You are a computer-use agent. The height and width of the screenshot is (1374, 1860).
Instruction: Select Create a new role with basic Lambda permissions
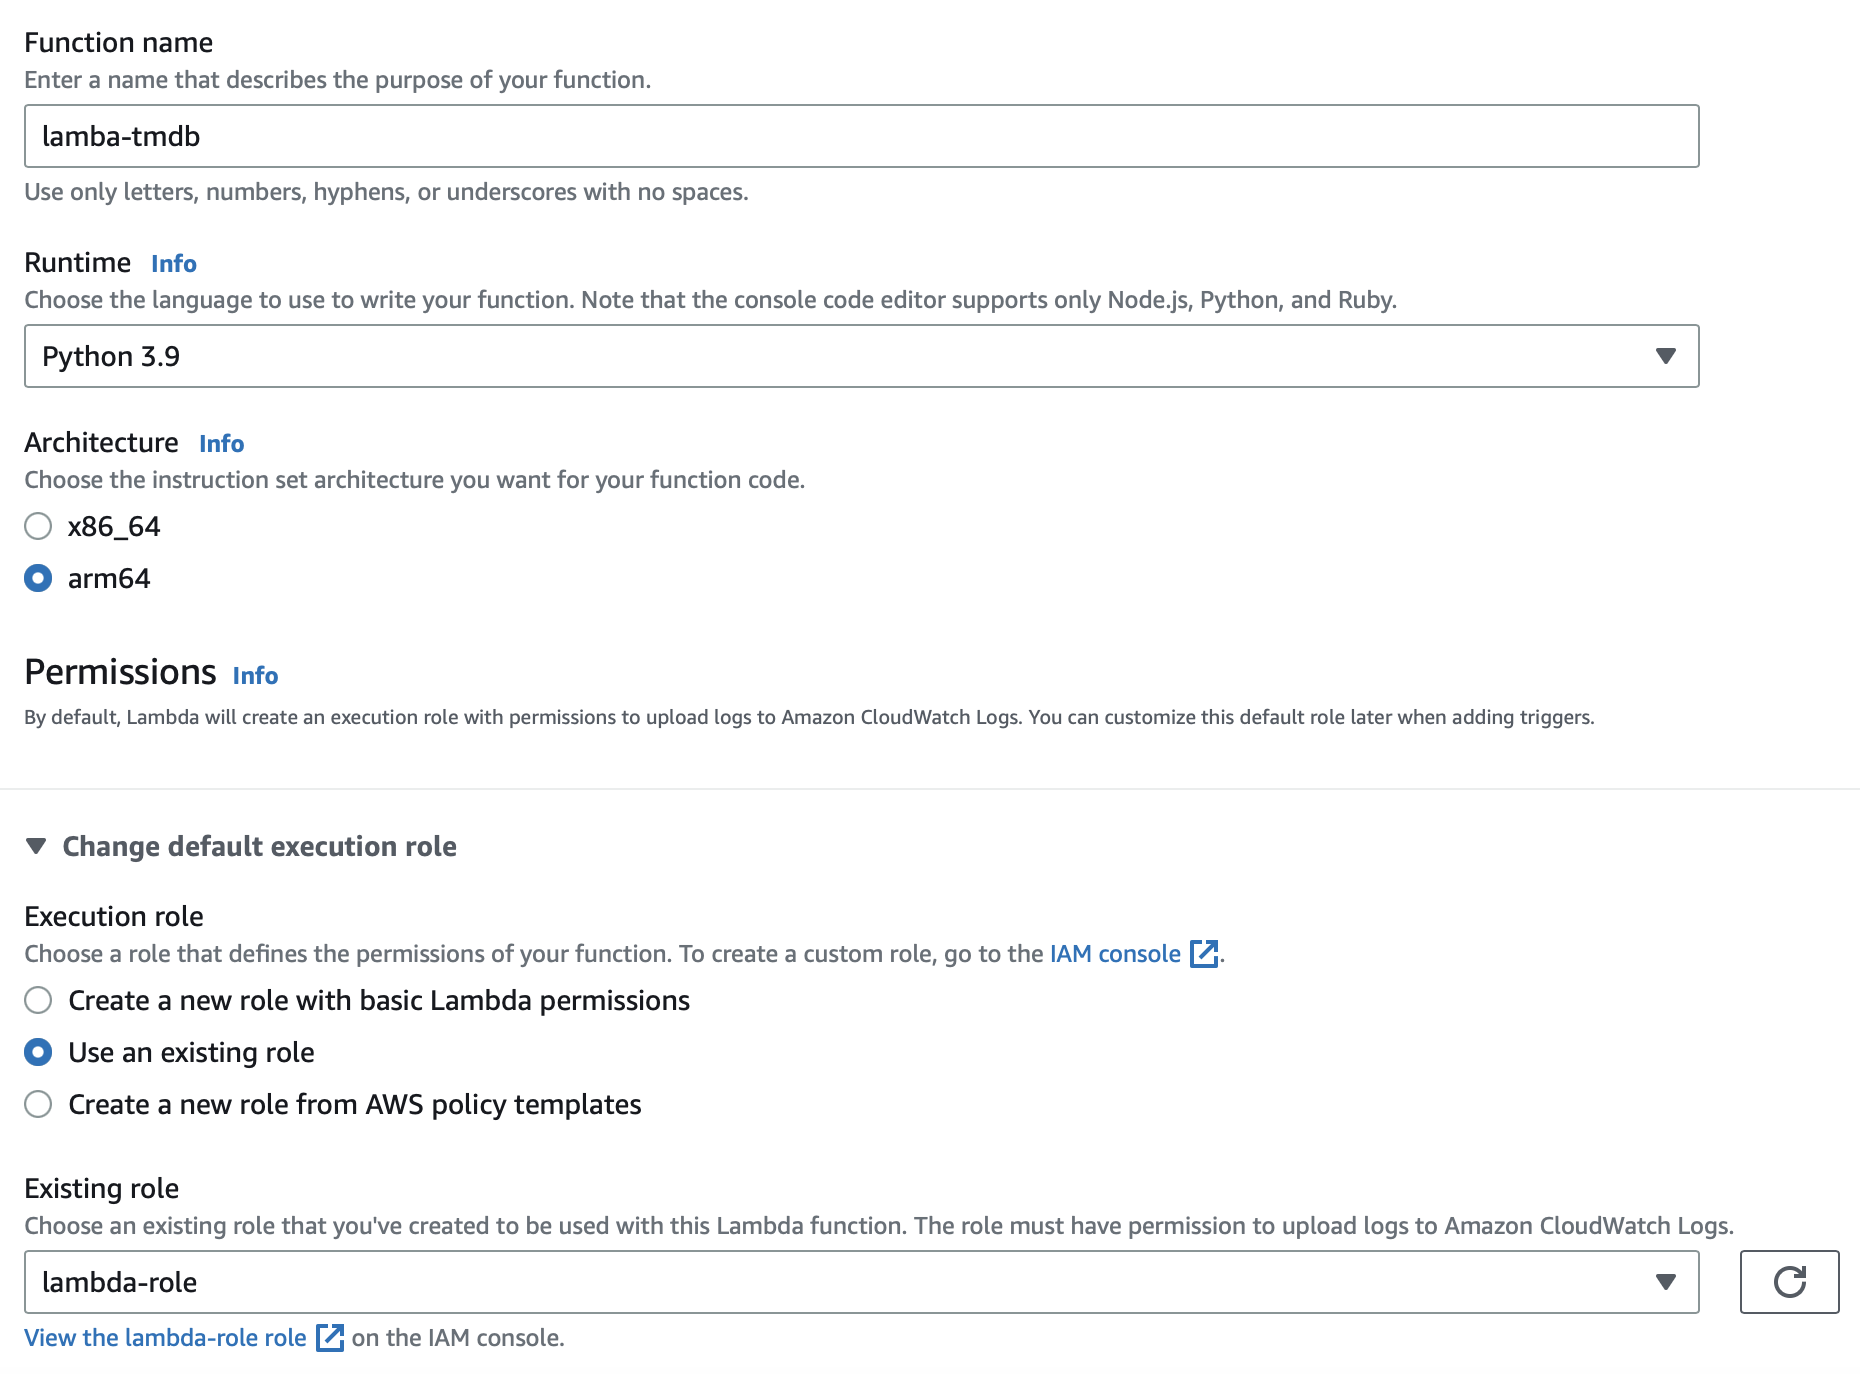coord(38,1000)
